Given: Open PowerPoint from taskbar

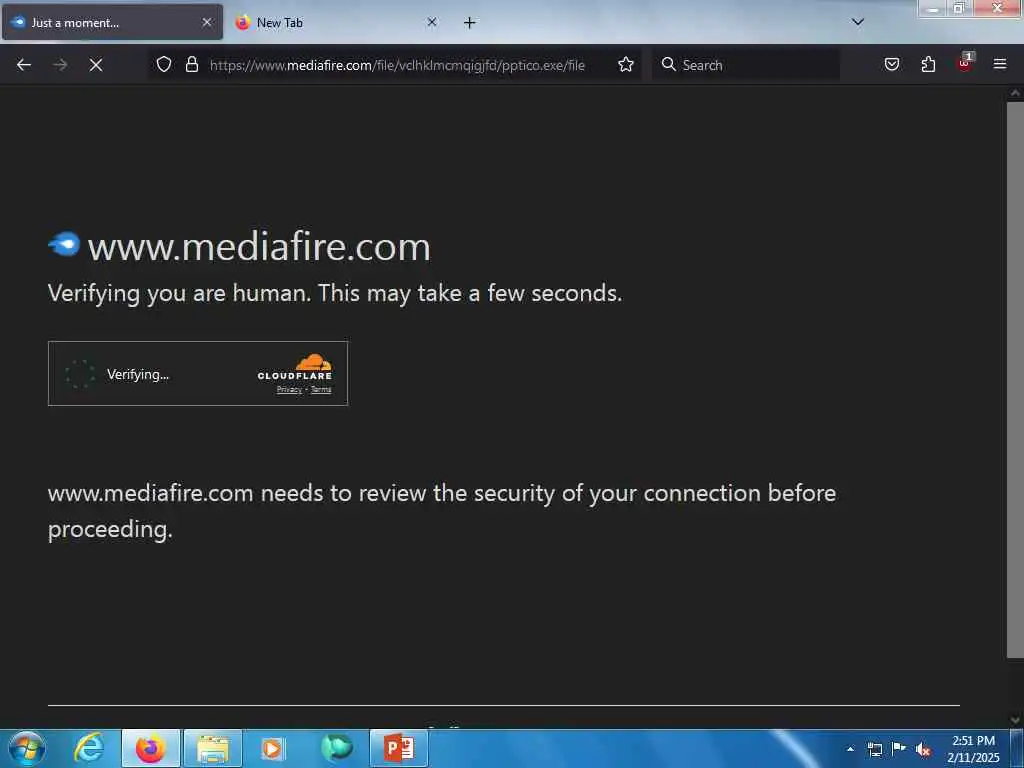Looking at the screenshot, I should pos(399,748).
